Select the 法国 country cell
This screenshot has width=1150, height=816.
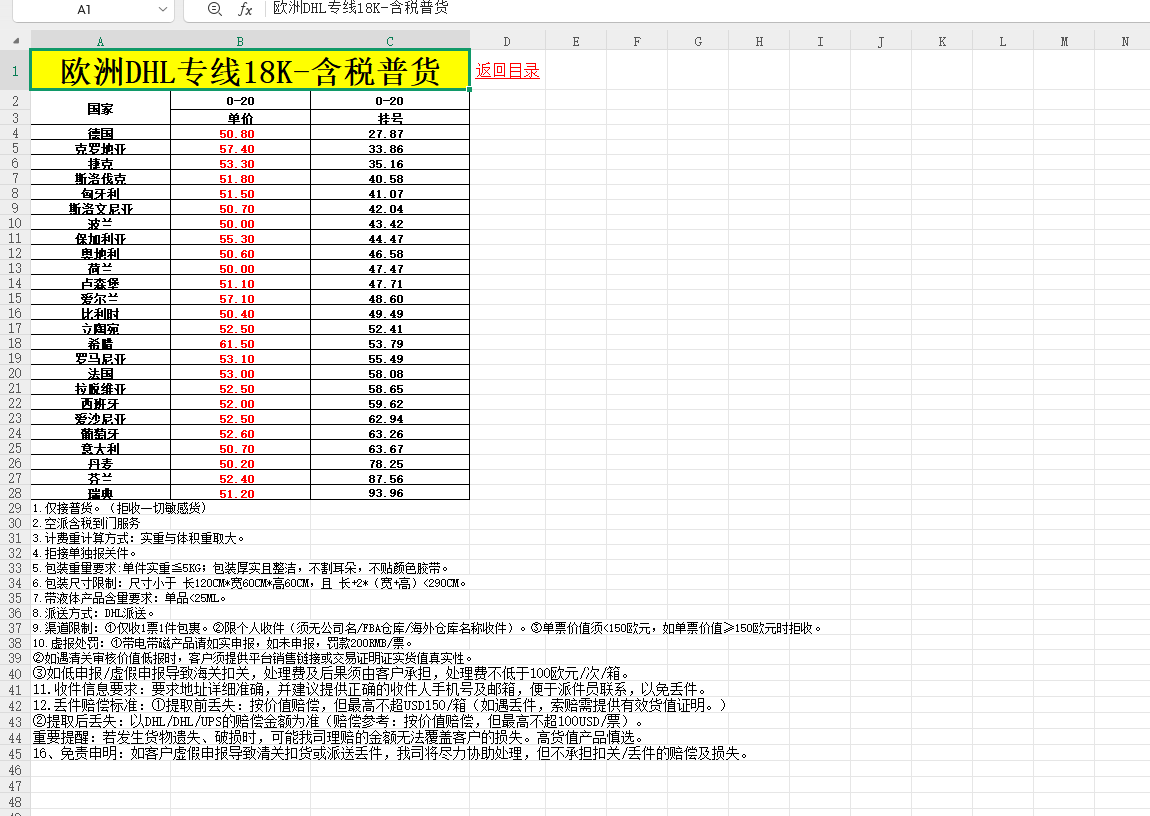coord(100,373)
